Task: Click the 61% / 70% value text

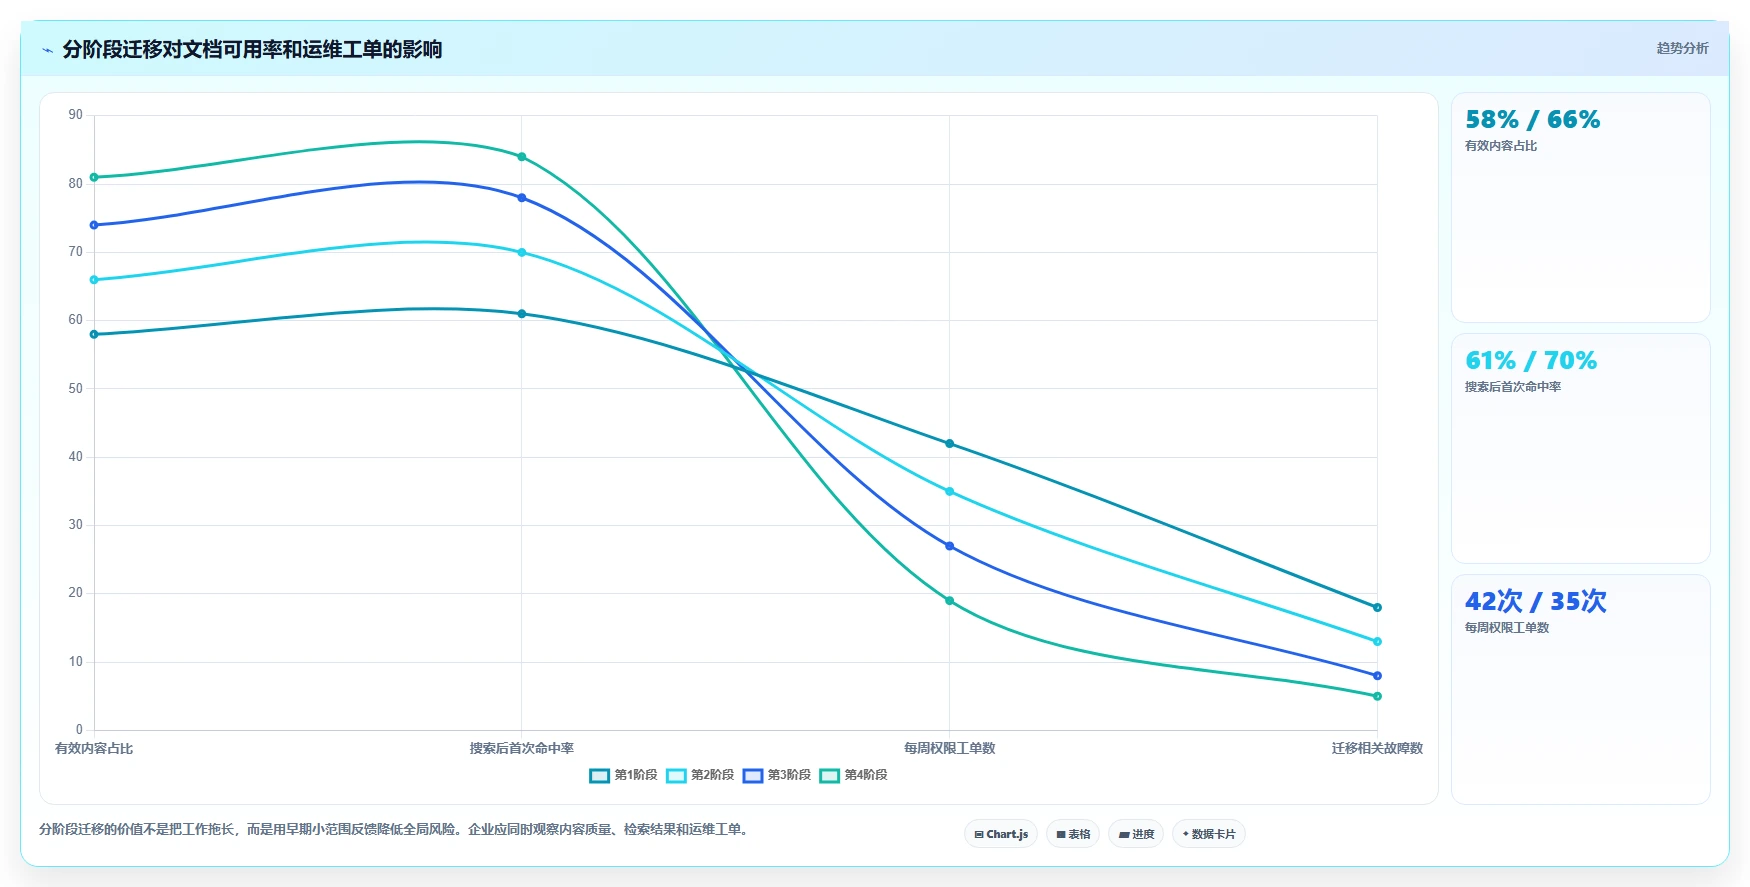Action: click(x=1531, y=361)
